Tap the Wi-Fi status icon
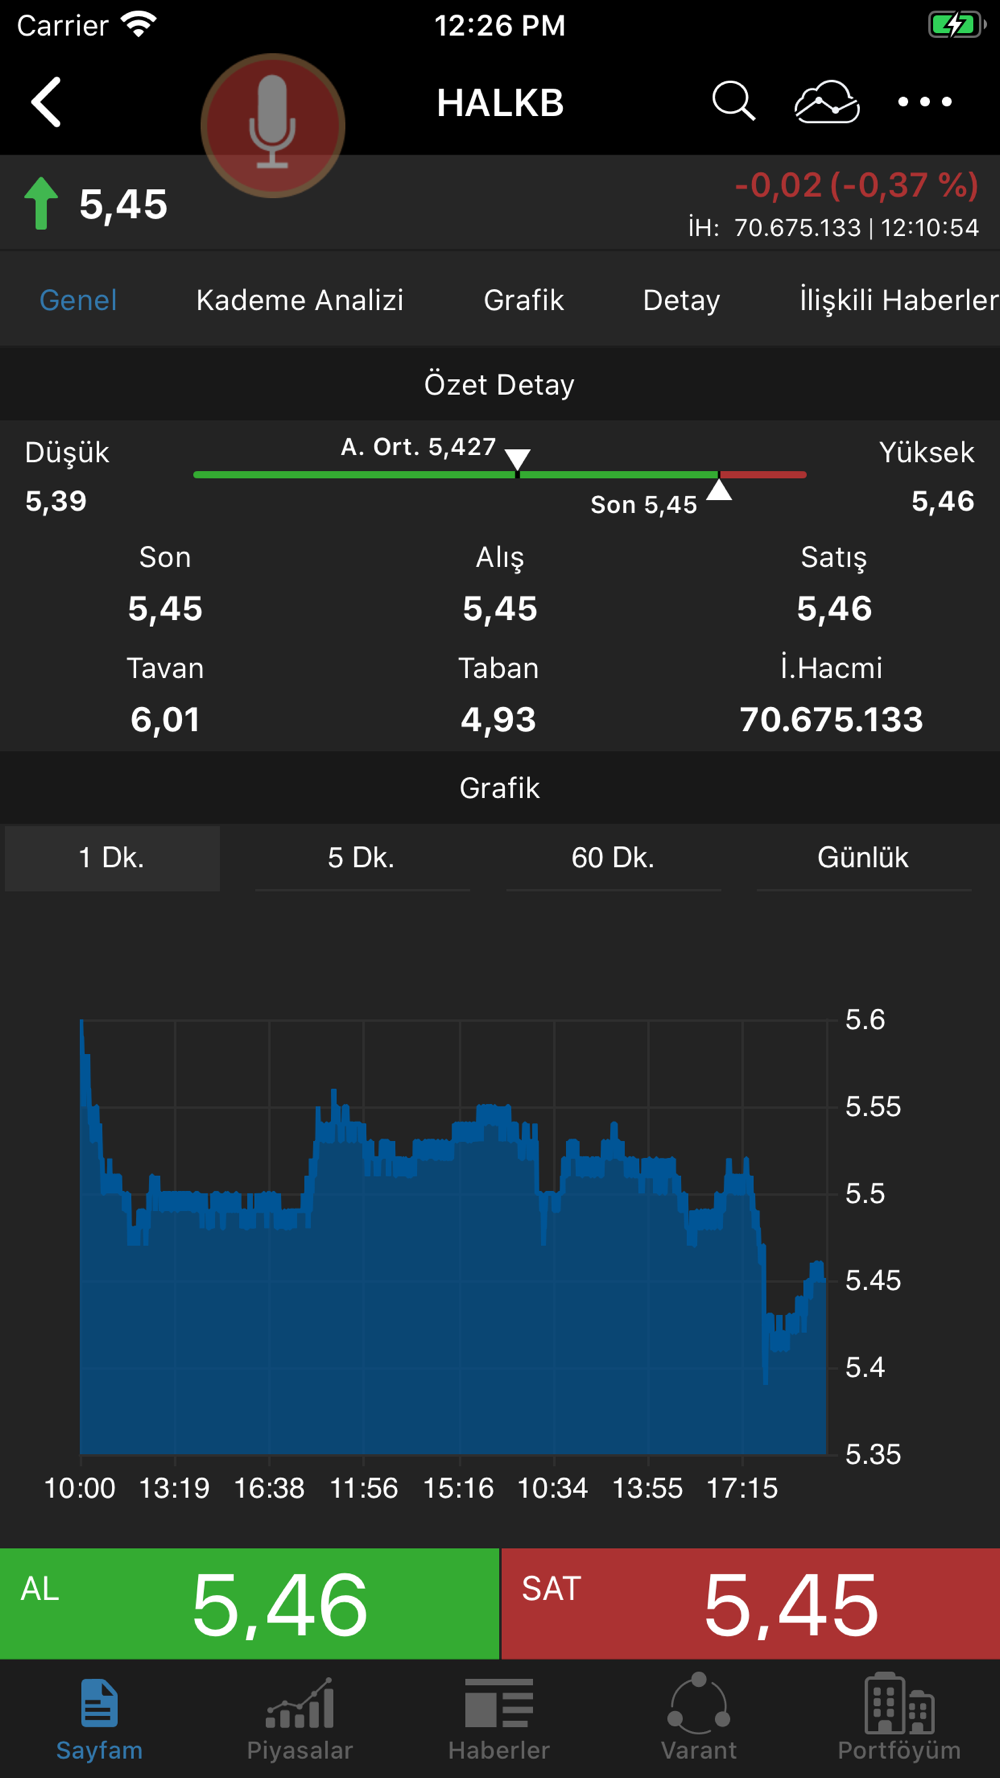Image resolution: width=1000 pixels, height=1778 pixels. click(139, 24)
